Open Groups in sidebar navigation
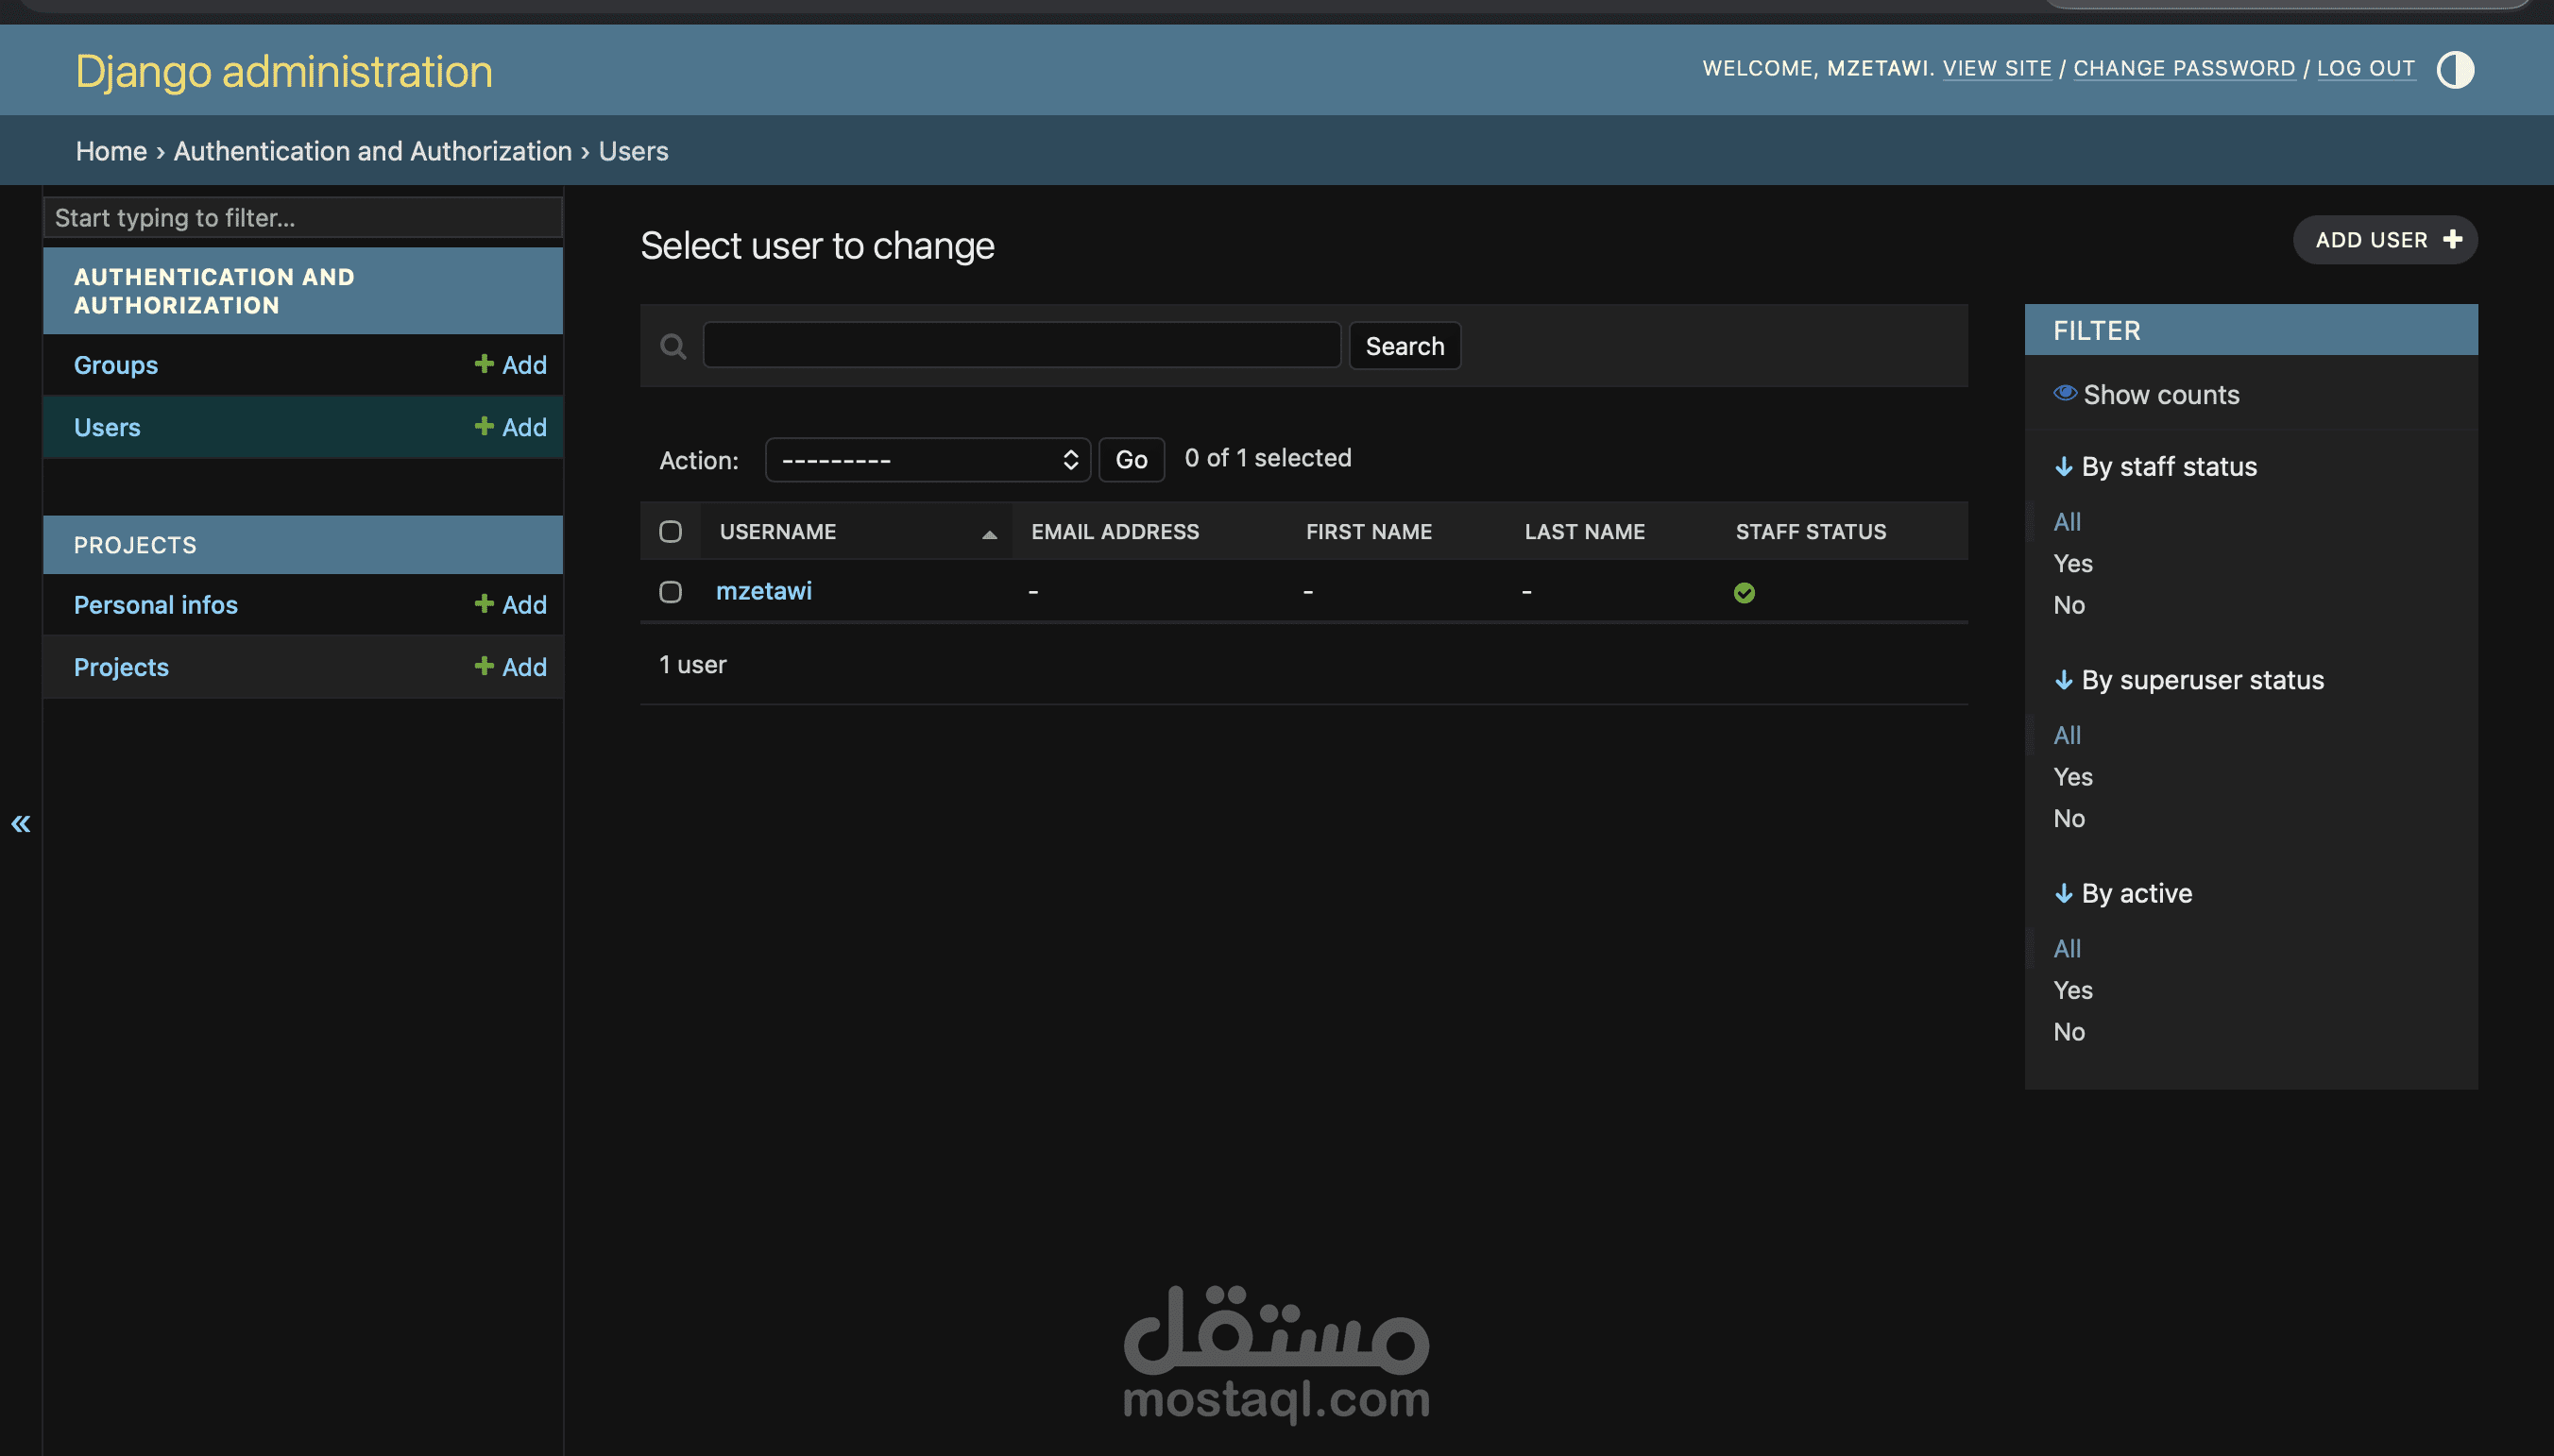2554x1456 pixels. point(116,365)
